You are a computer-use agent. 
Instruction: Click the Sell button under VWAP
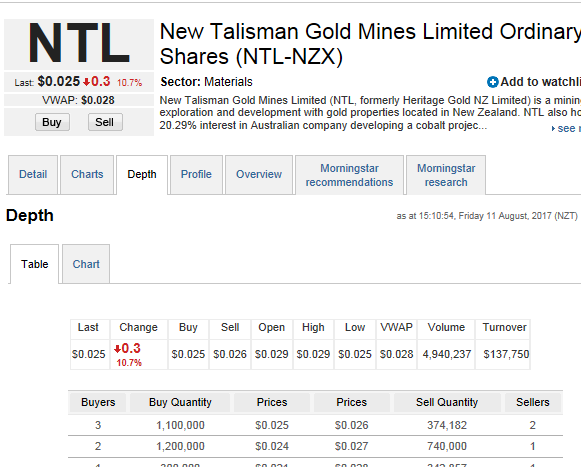105,122
